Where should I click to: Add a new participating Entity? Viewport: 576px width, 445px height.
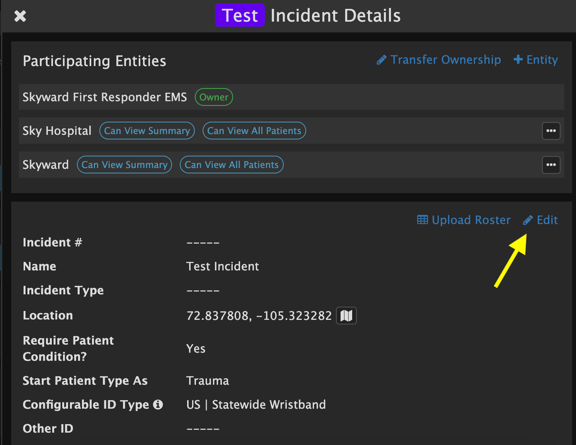click(536, 60)
